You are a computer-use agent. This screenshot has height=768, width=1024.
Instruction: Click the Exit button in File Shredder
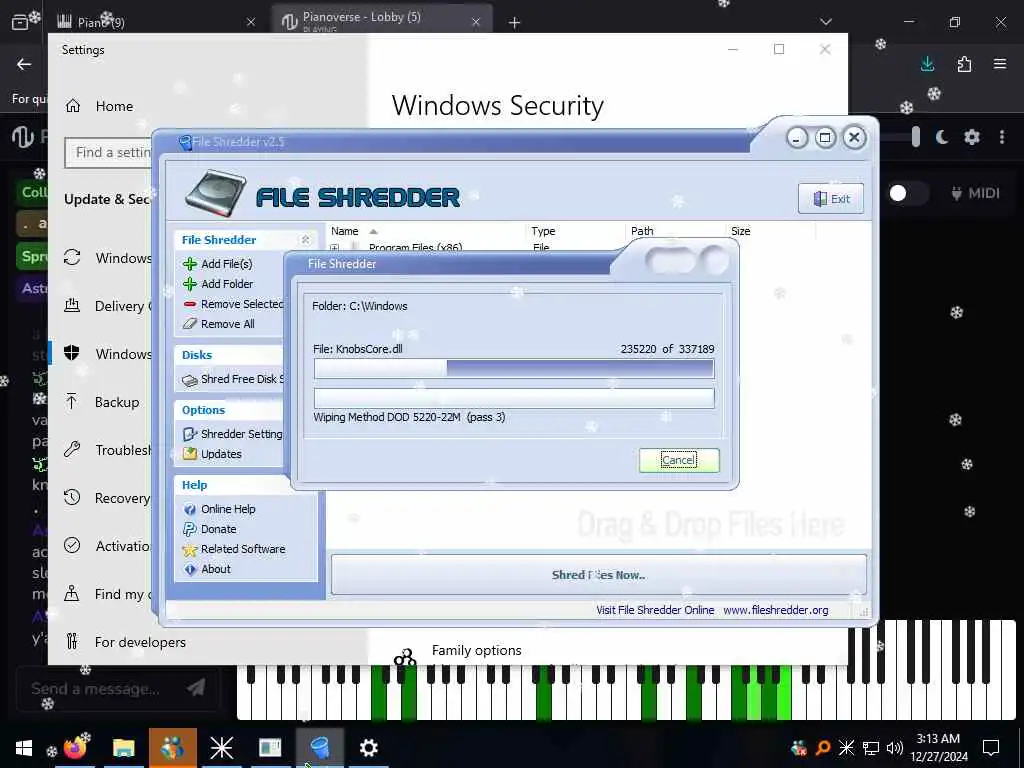(831, 199)
